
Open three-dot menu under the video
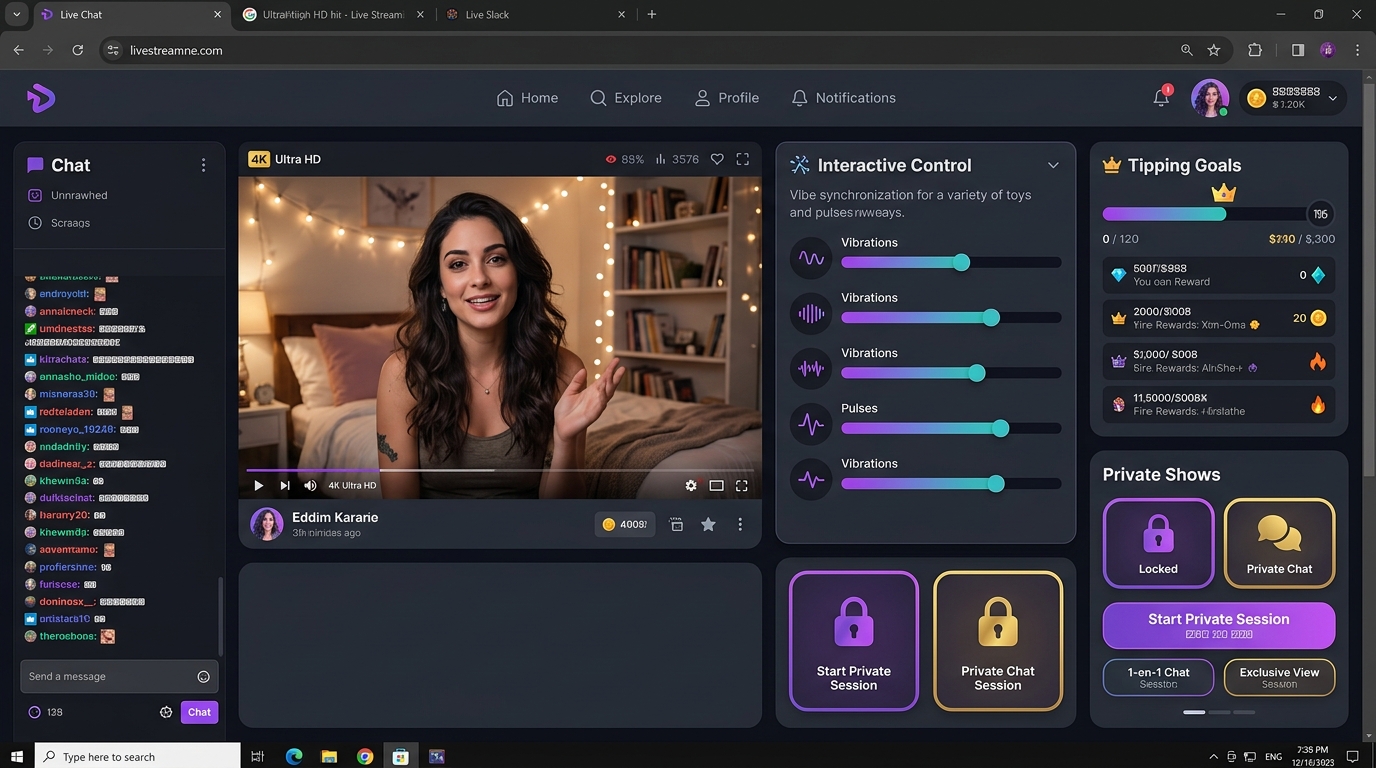pos(740,524)
